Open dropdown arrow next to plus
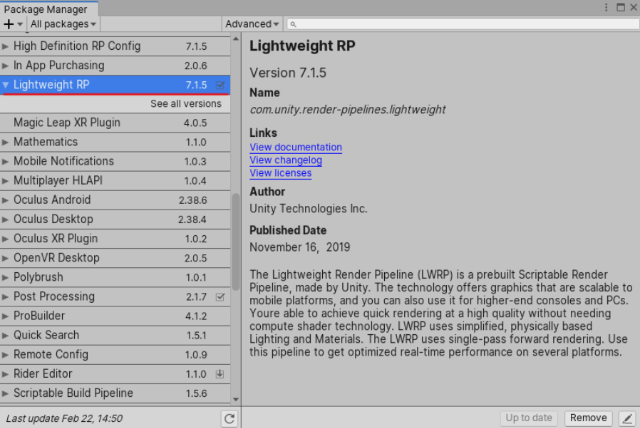This screenshot has height=428, width=640. [20, 24]
